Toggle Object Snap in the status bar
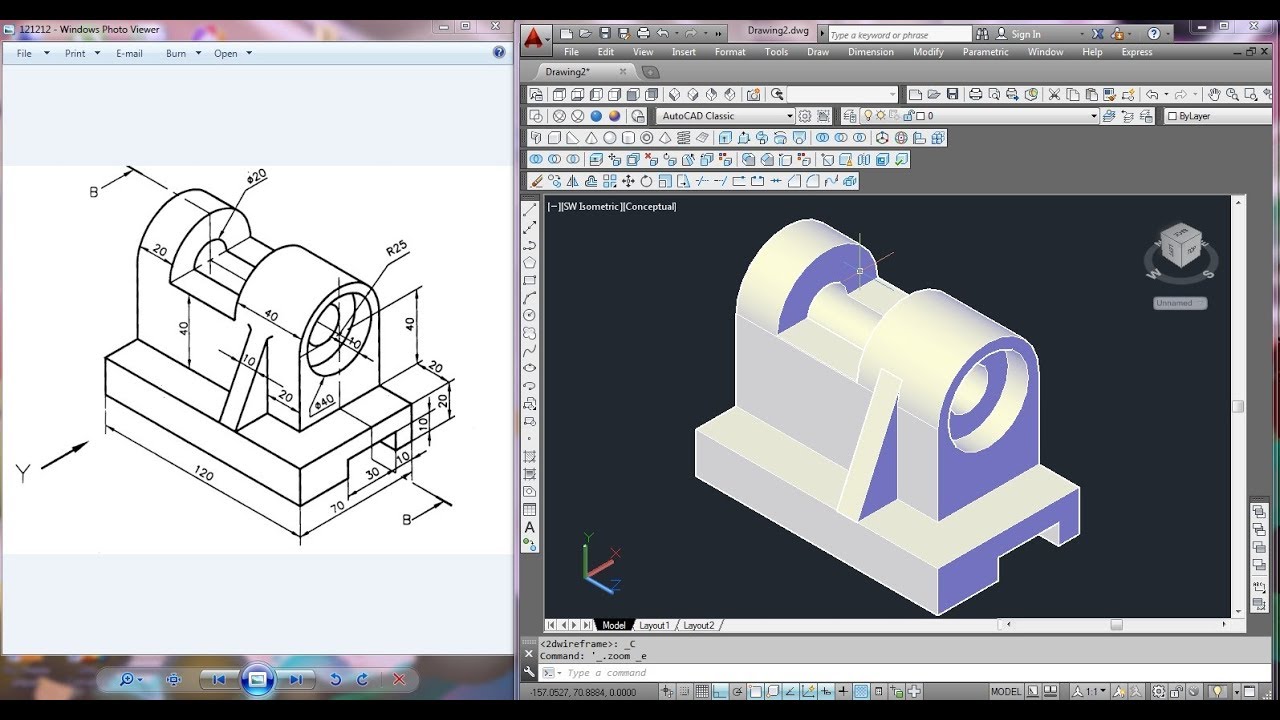Screen dimensions: 1280x720 [756, 691]
